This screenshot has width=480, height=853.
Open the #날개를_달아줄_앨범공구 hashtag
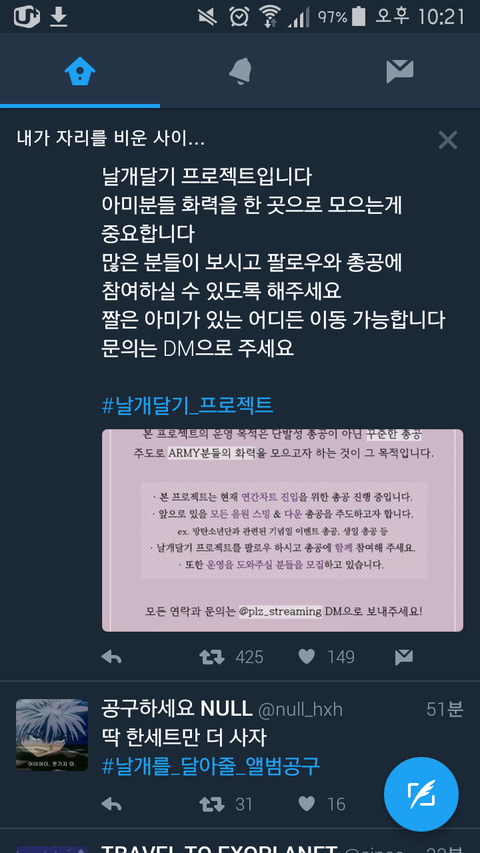point(211,766)
